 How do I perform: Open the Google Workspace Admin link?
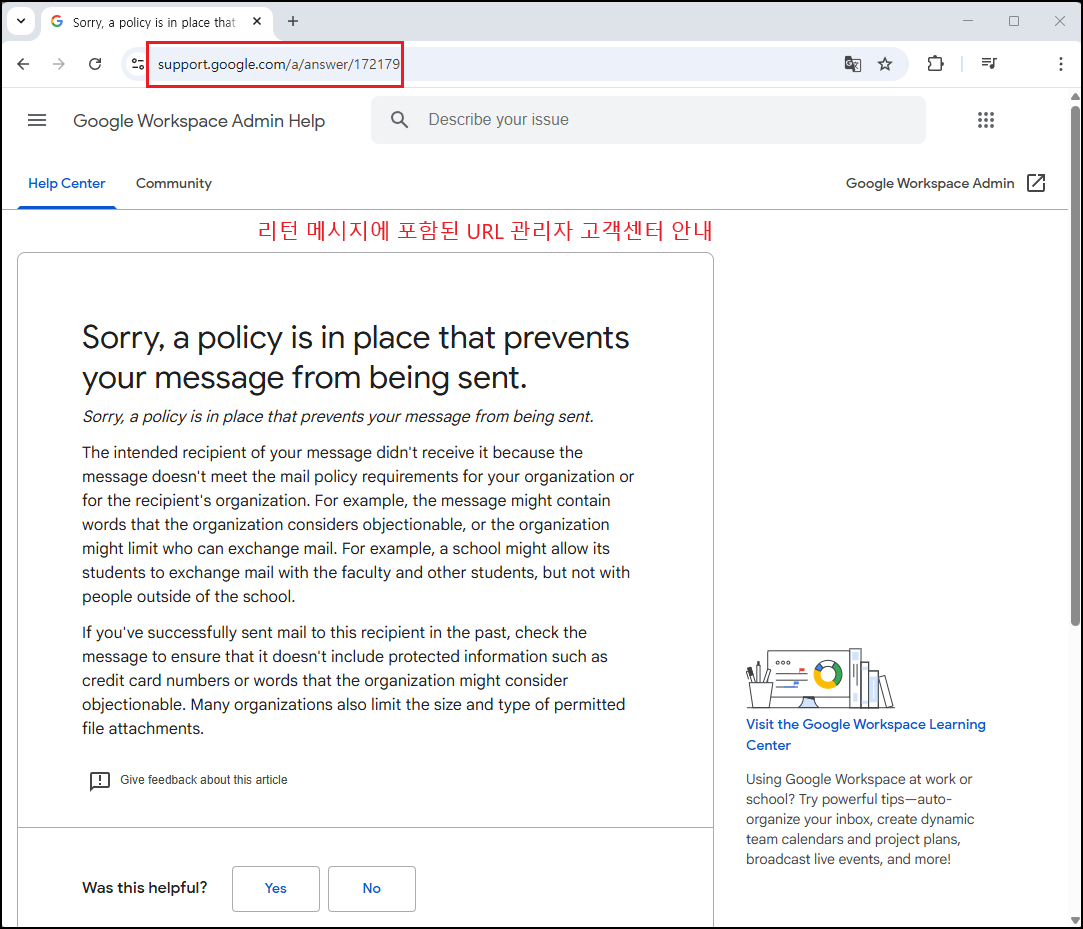pyautogui.click(x=930, y=183)
